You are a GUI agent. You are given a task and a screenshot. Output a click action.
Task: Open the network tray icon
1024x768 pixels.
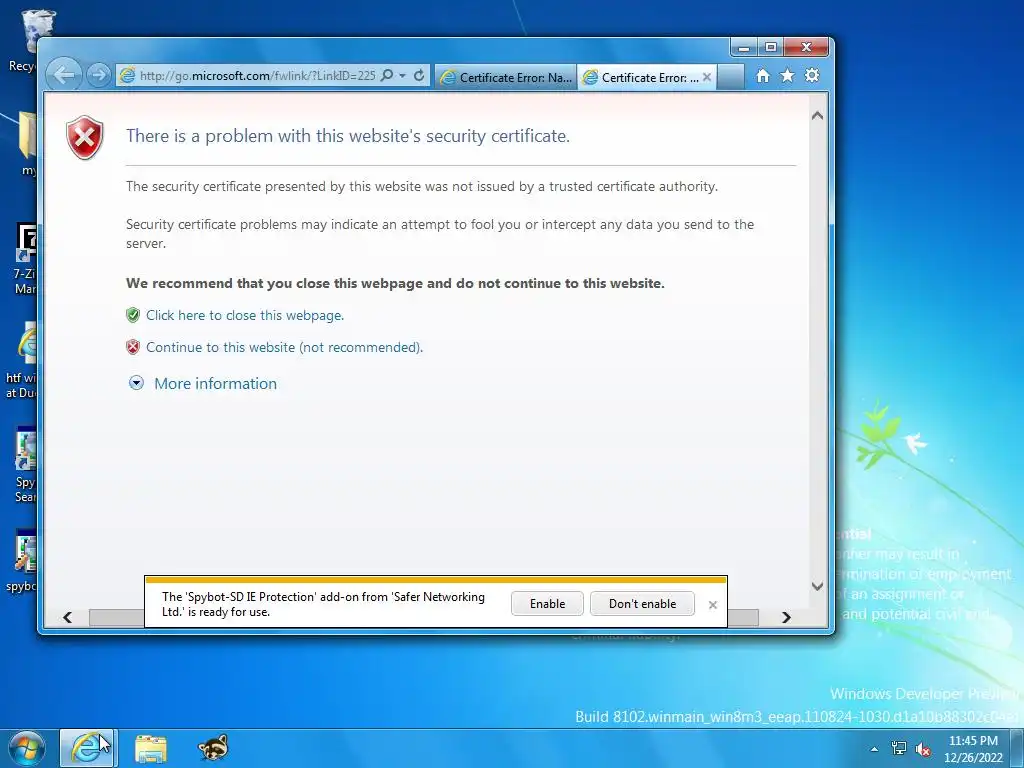click(x=899, y=748)
